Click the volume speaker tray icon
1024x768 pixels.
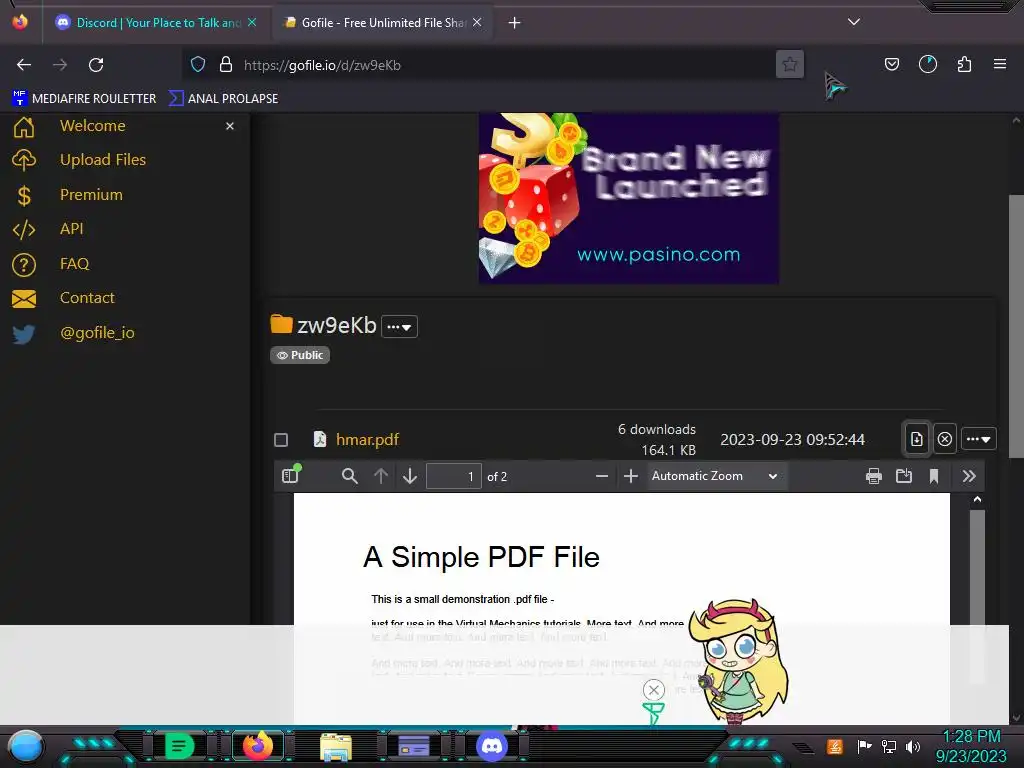(913, 746)
